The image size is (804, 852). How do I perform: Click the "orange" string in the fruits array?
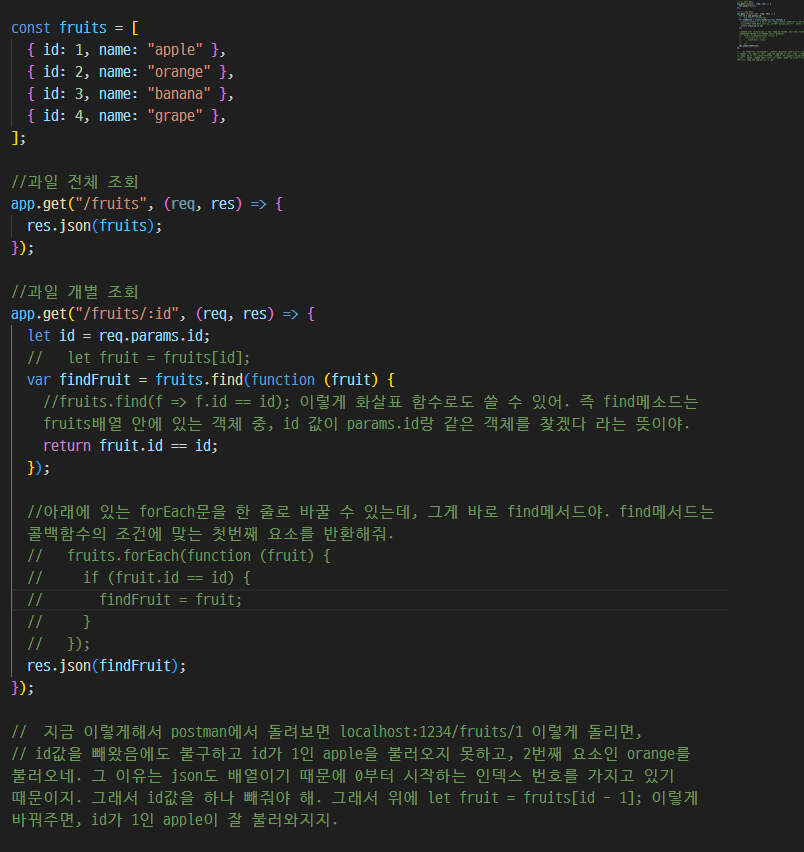point(179,72)
